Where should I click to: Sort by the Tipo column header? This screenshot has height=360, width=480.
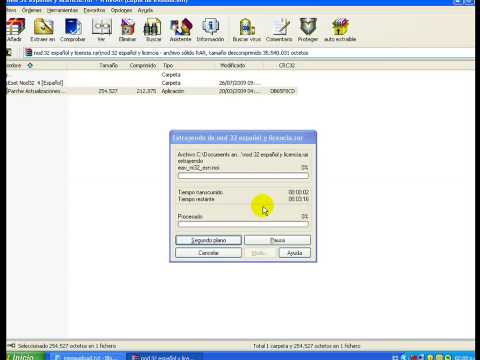[x=168, y=65]
